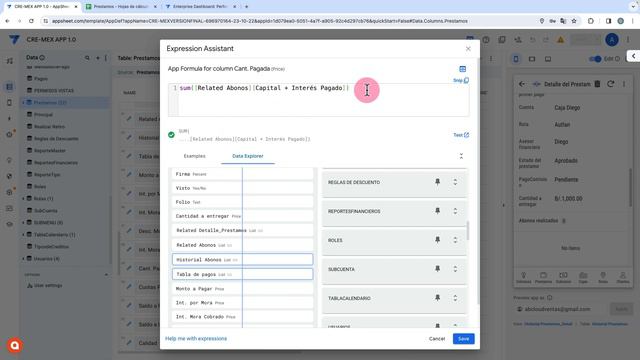
Task: Collapse the preview panel with the chevron
Action: 633,56
